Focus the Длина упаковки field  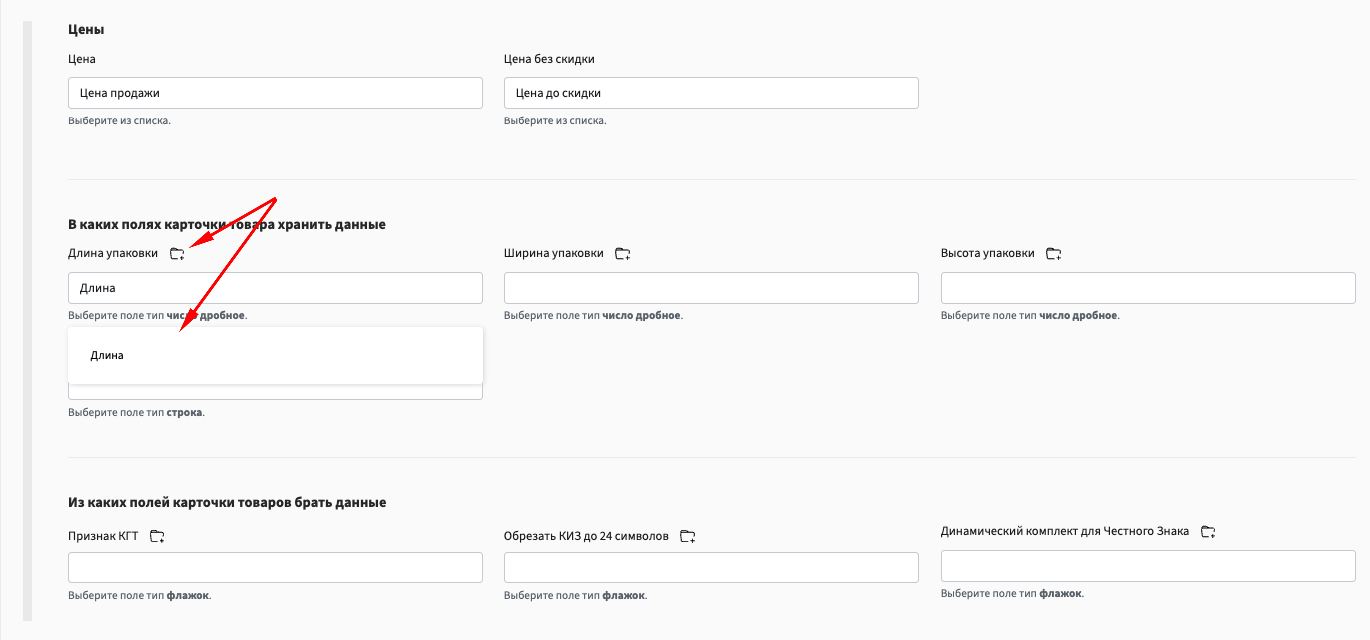(275, 288)
